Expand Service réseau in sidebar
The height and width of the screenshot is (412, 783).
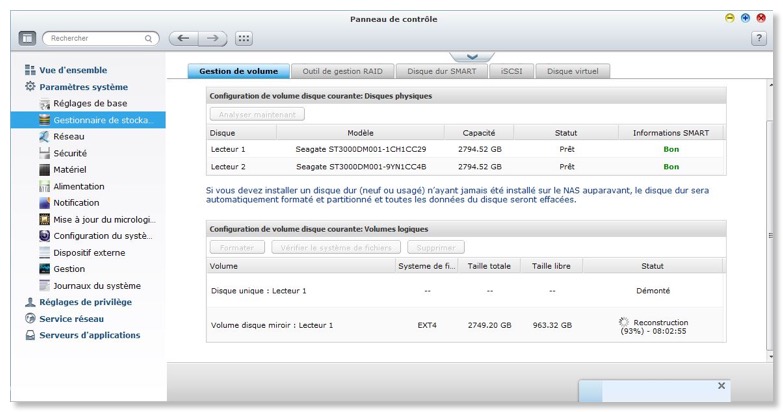point(71,319)
